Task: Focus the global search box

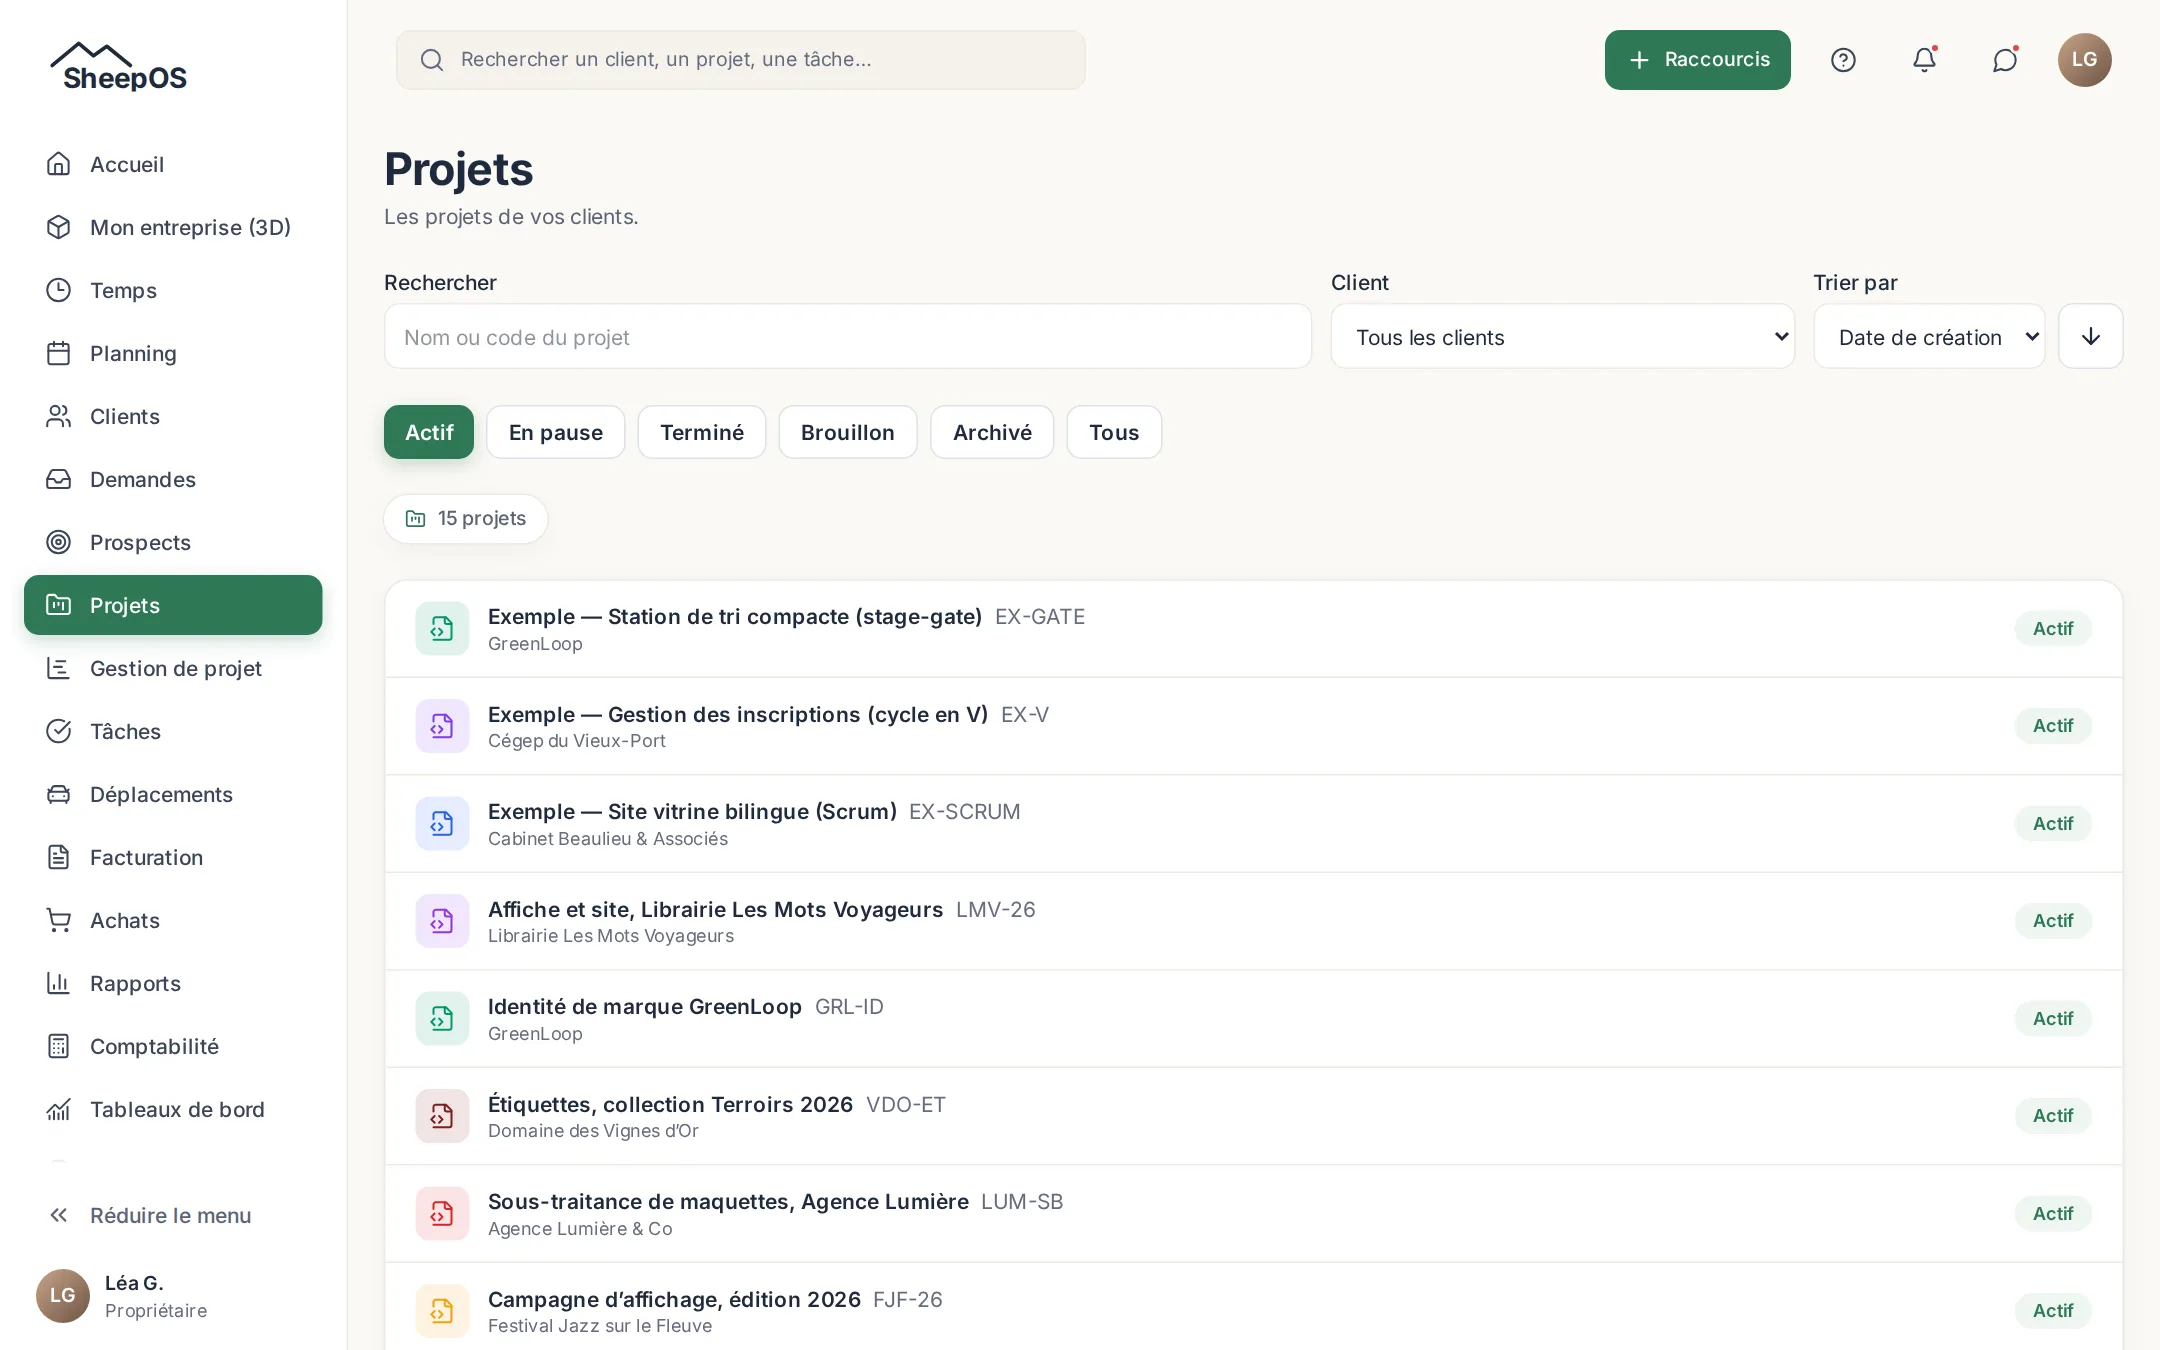Action: click(740, 60)
